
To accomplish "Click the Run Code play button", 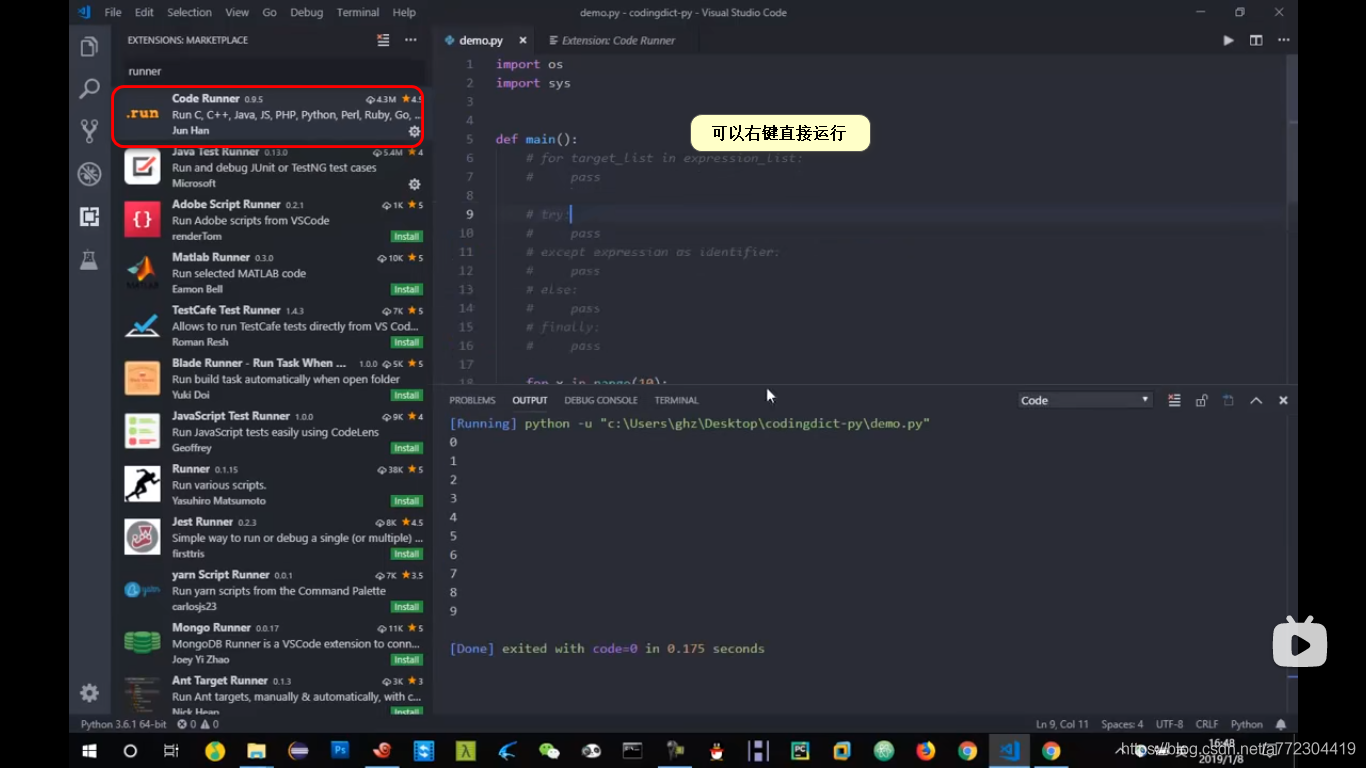I will point(1228,40).
